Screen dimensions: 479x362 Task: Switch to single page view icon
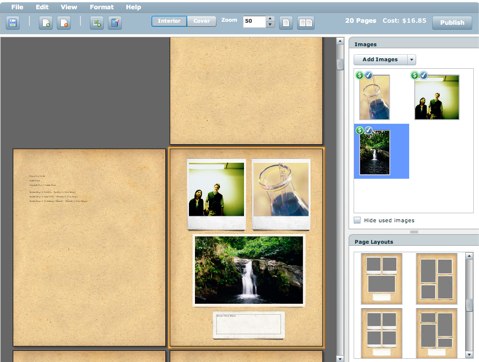tap(286, 23)
